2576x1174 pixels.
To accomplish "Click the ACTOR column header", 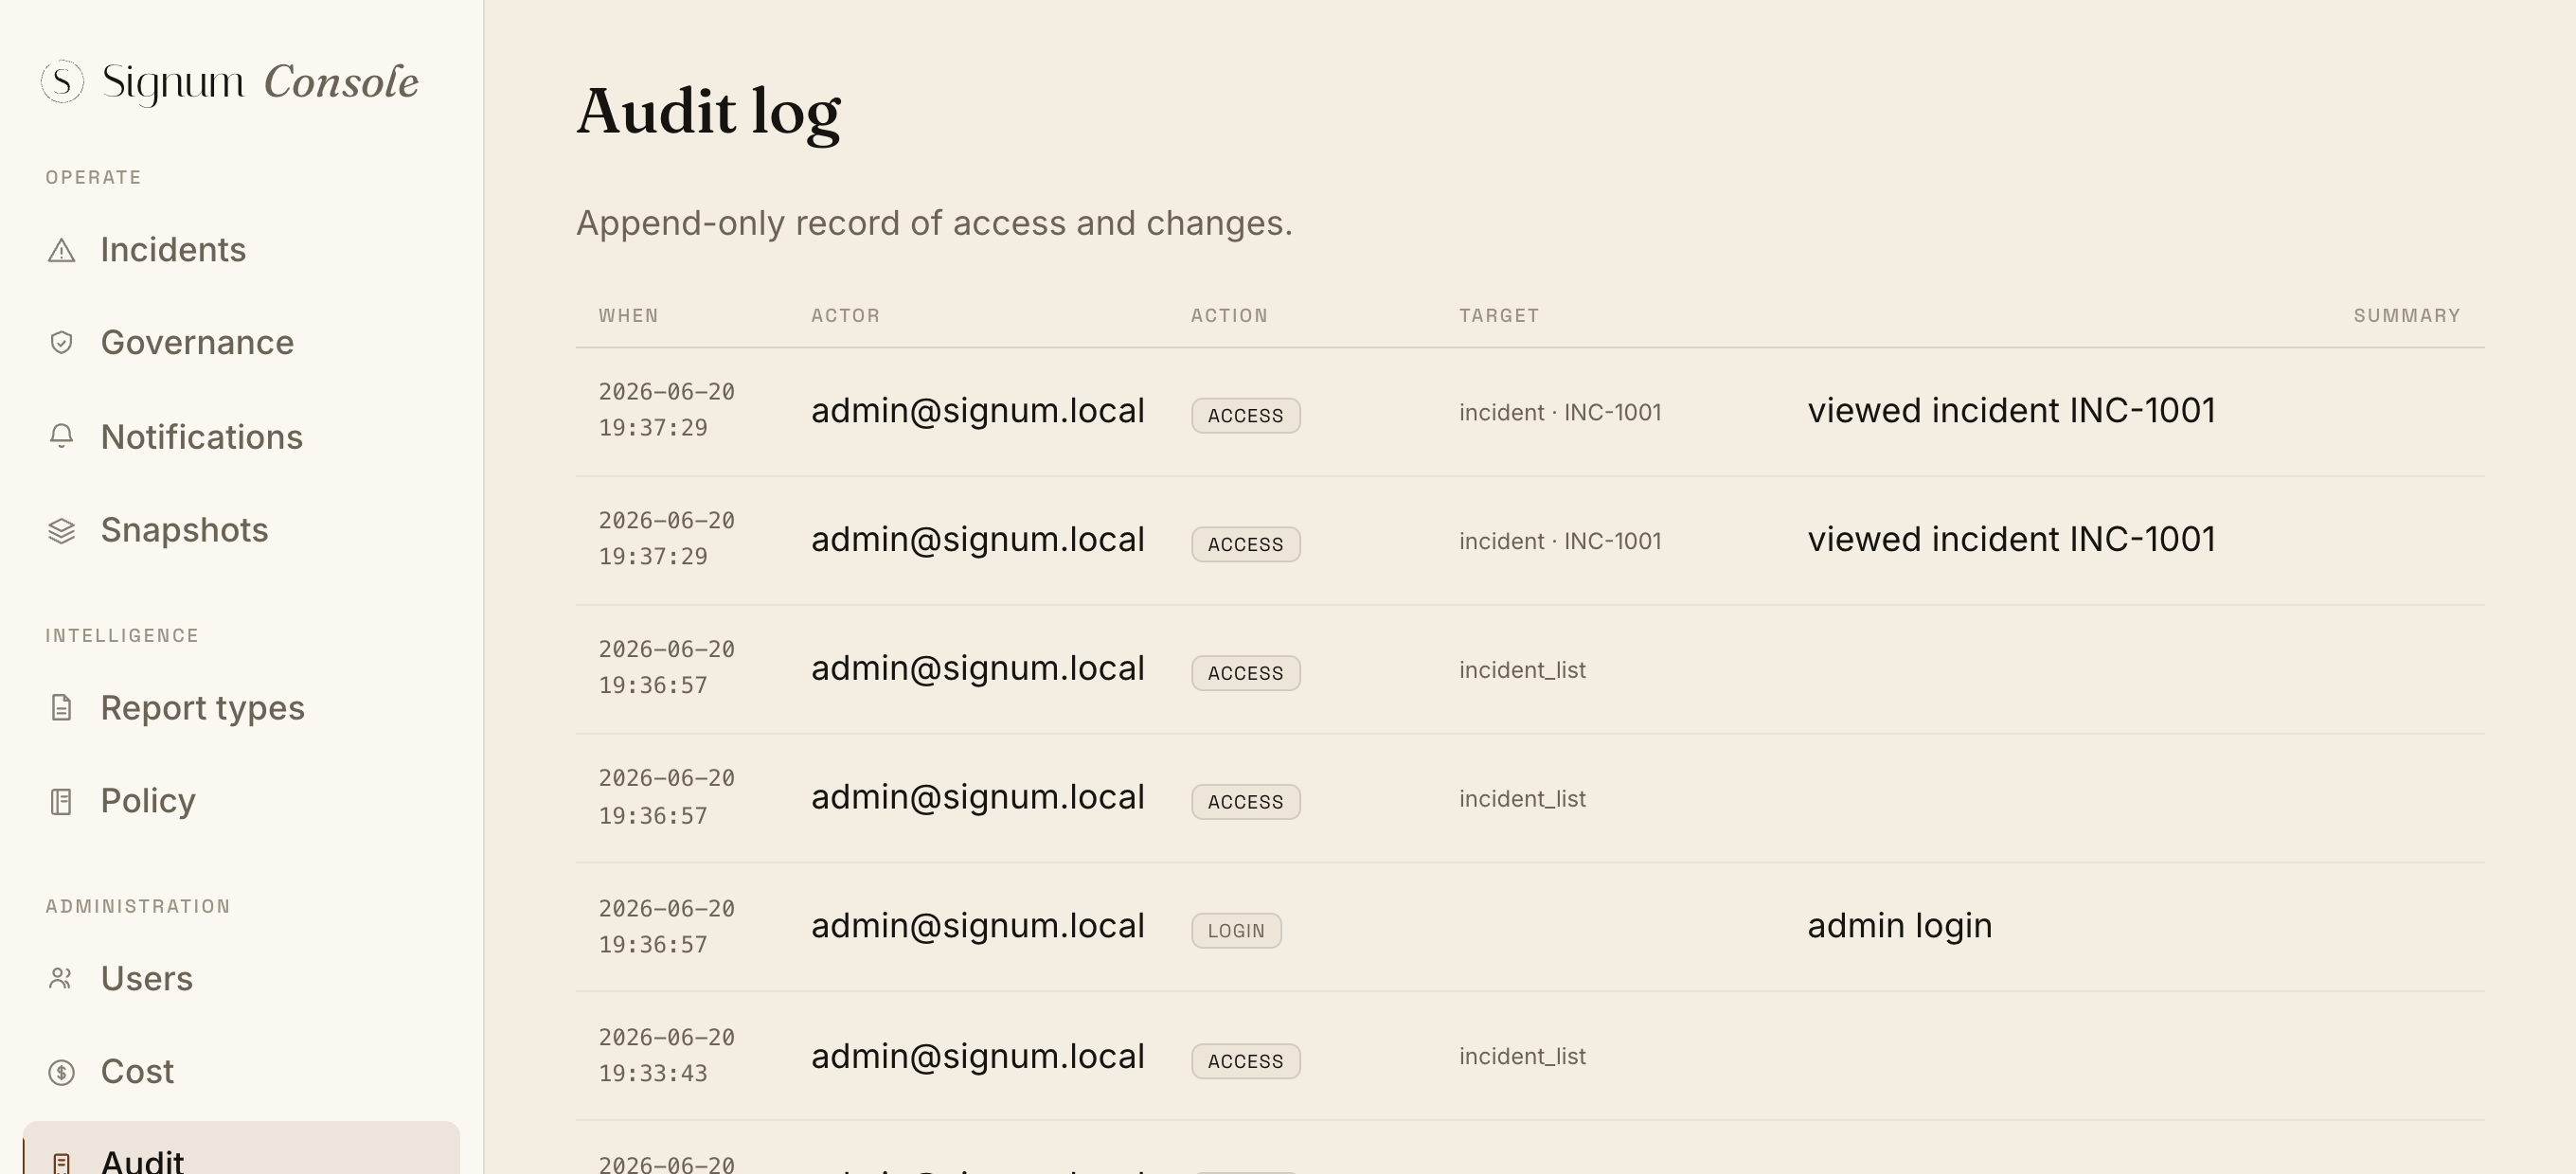I will pos(845,316).
